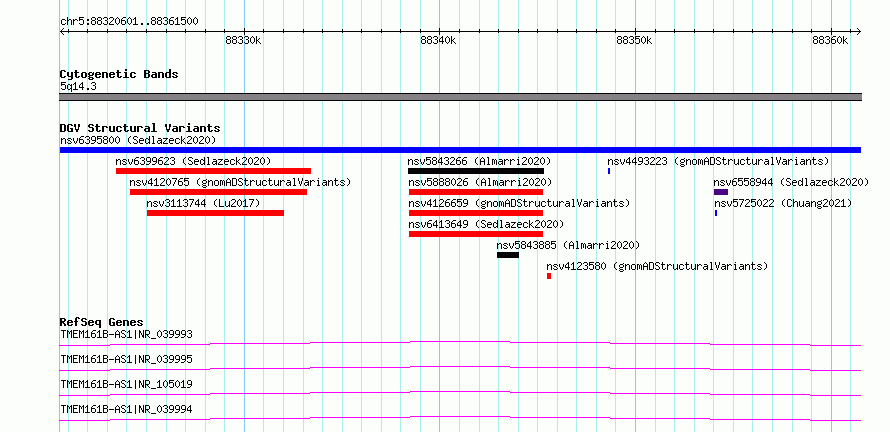
Task: Open the nsv6399623 (Sedlazeck2020) label
Action: [193, 161]
